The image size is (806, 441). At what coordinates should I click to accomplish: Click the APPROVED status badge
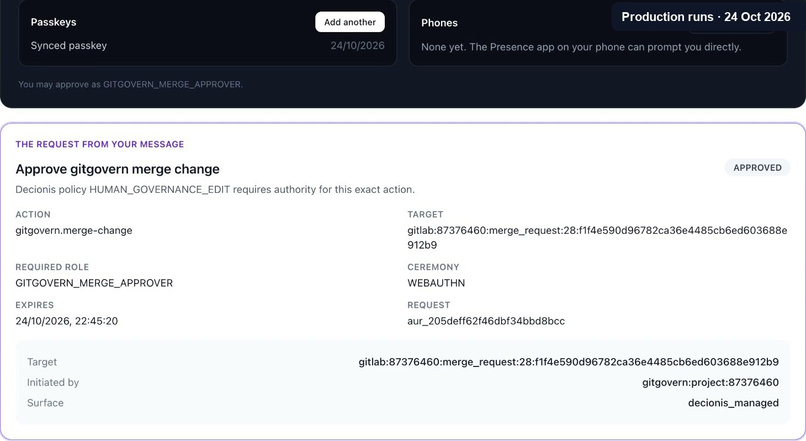757,168
